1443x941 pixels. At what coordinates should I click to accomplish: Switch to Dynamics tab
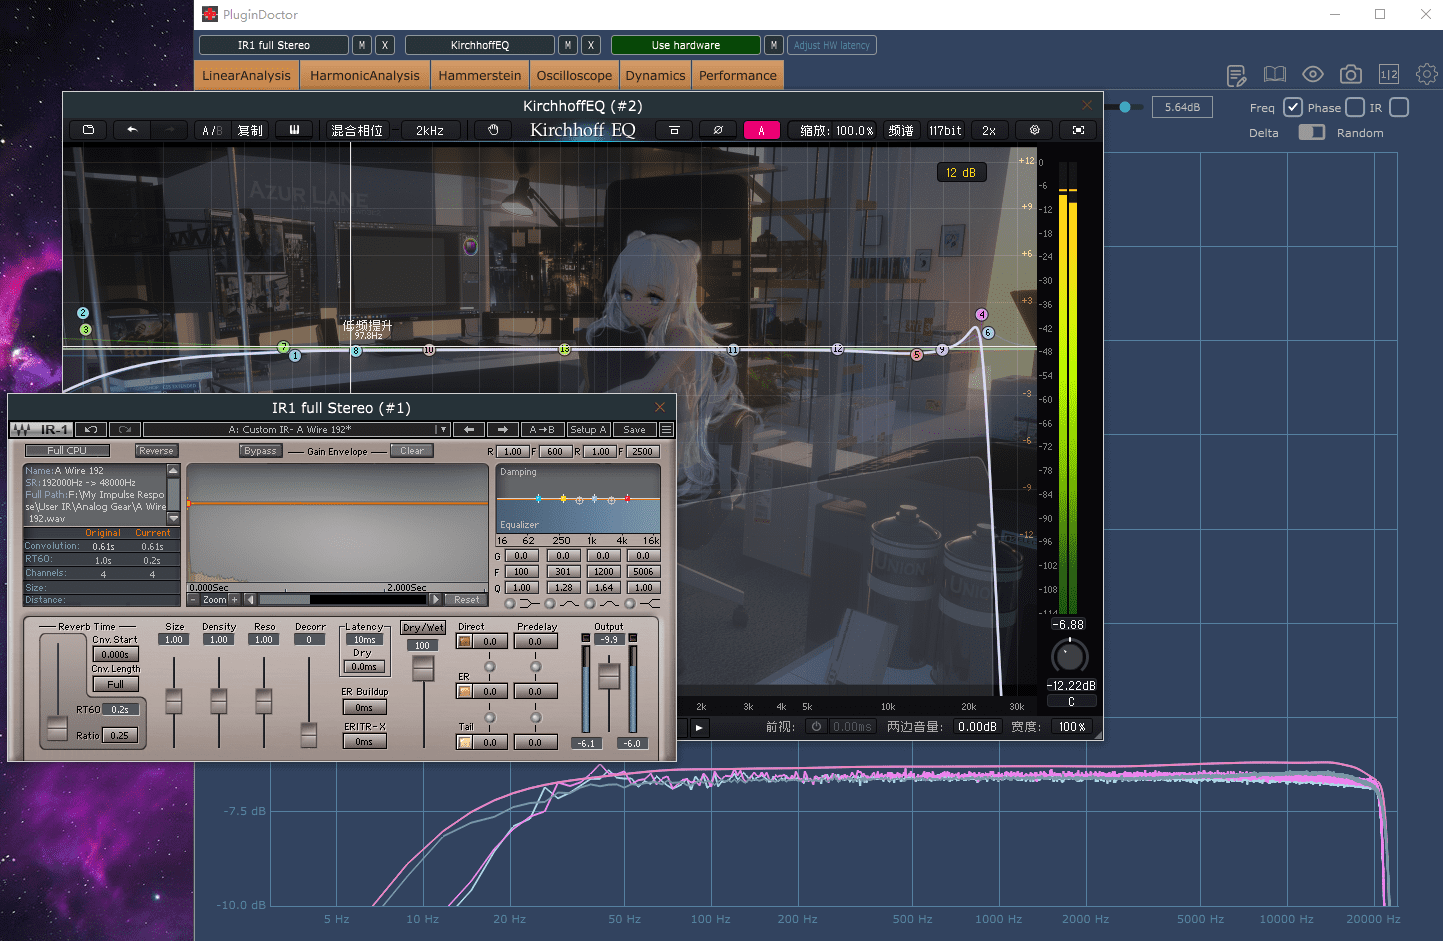pos(655,75)
